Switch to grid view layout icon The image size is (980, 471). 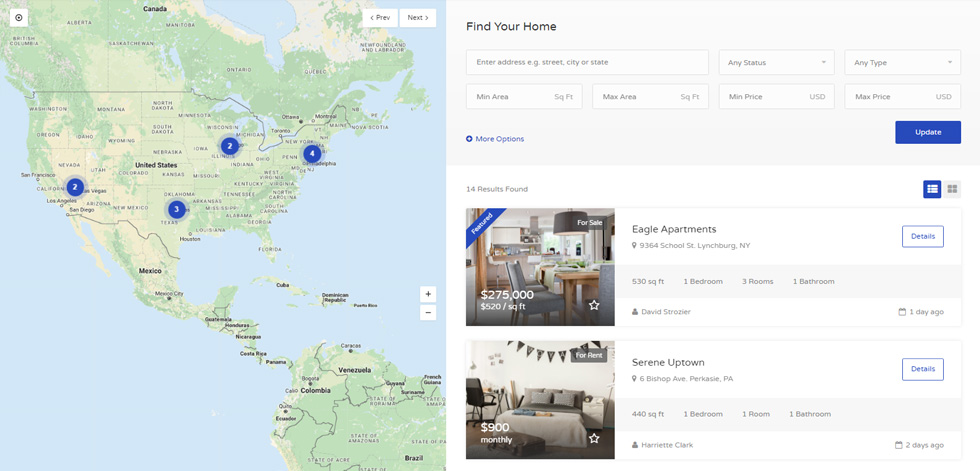[952, 189]
